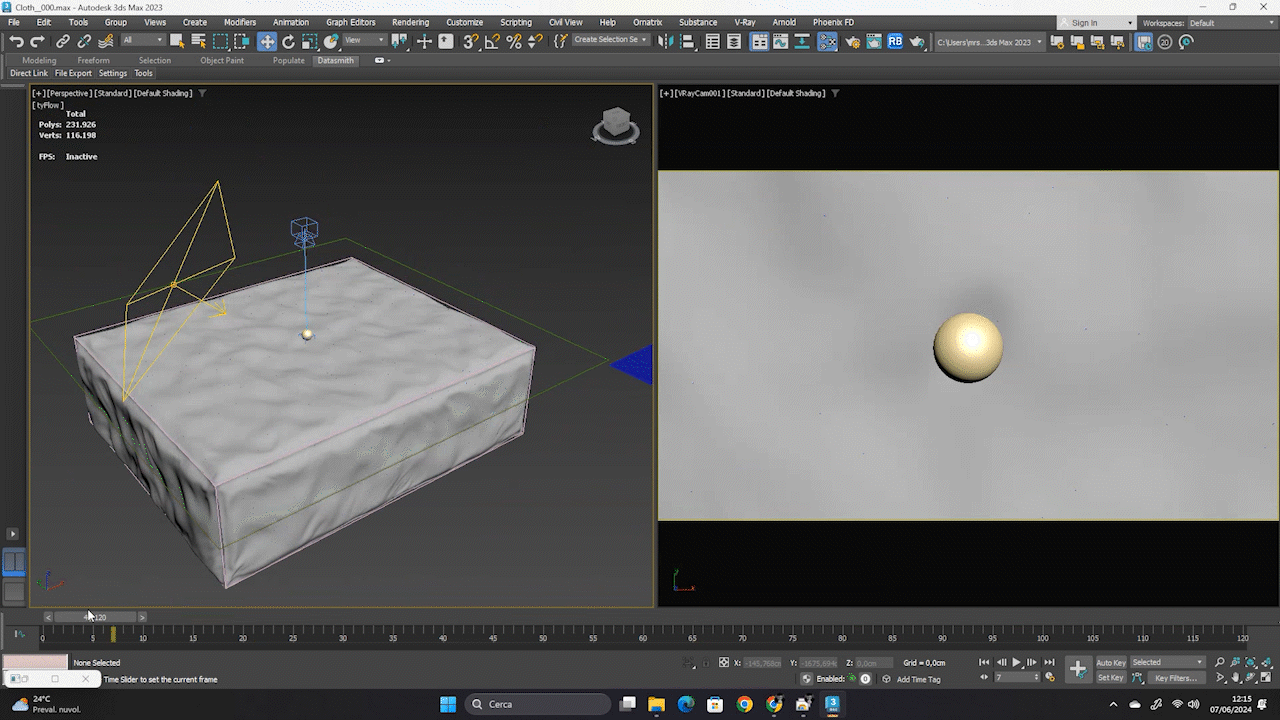Click the time slider frame handle
Viewport: 1280px width, 720px height.
tap(95, 617)
